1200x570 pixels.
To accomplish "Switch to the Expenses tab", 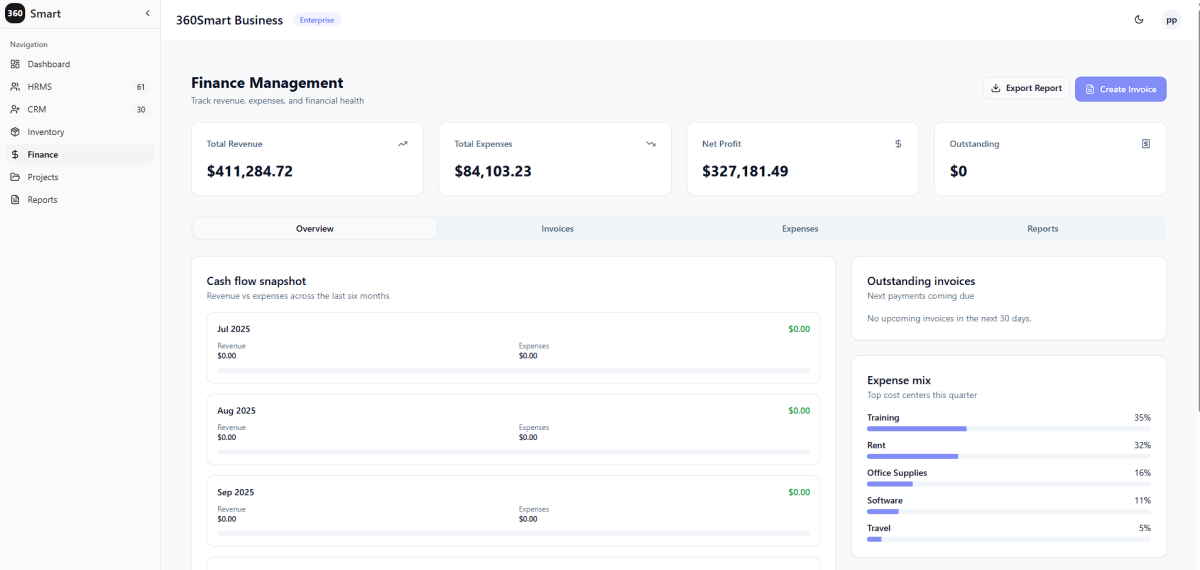I will [x=800, y=229].
